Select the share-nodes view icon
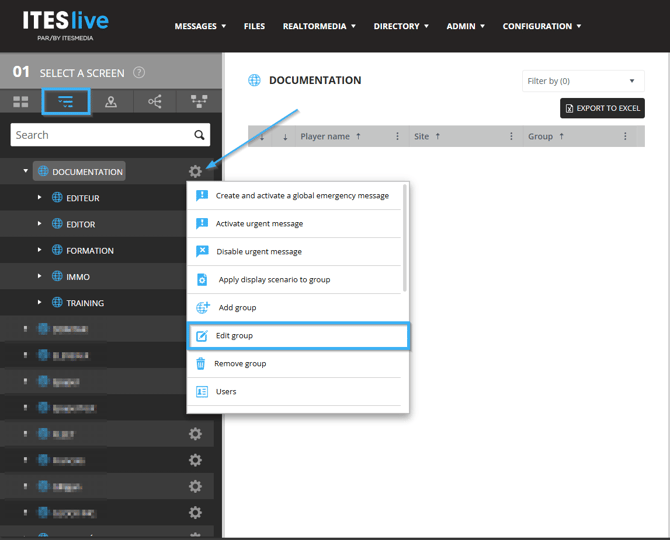Image resolution: width=670 pixels, height=540 pixels. pyautogui.click(x=155, y=101)
